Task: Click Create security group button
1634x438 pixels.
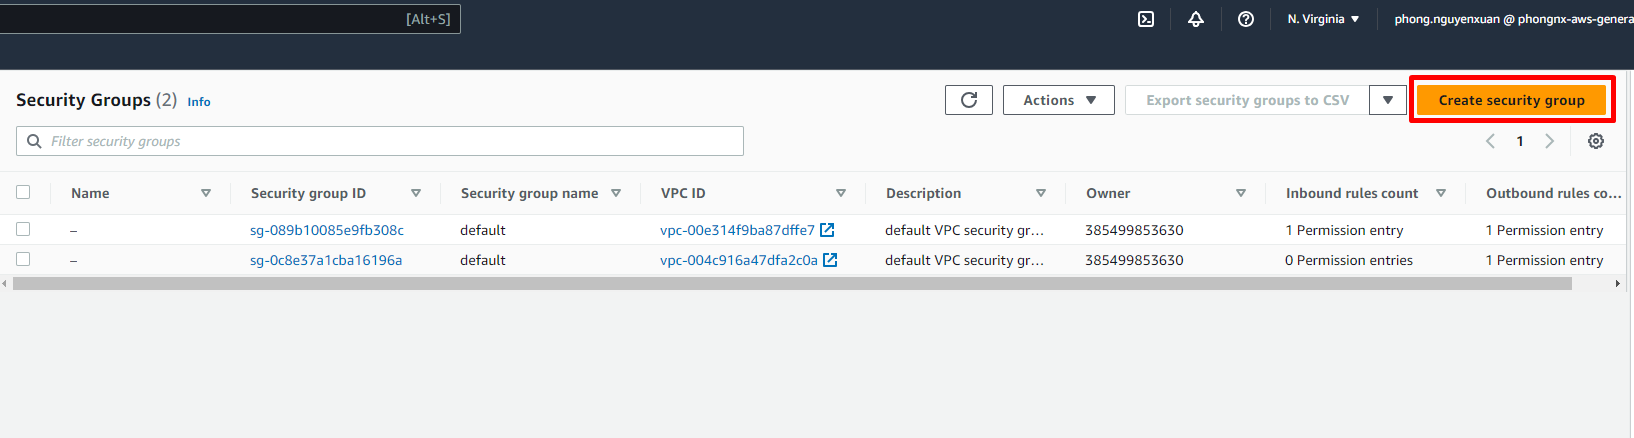Action: [1511, 100]
